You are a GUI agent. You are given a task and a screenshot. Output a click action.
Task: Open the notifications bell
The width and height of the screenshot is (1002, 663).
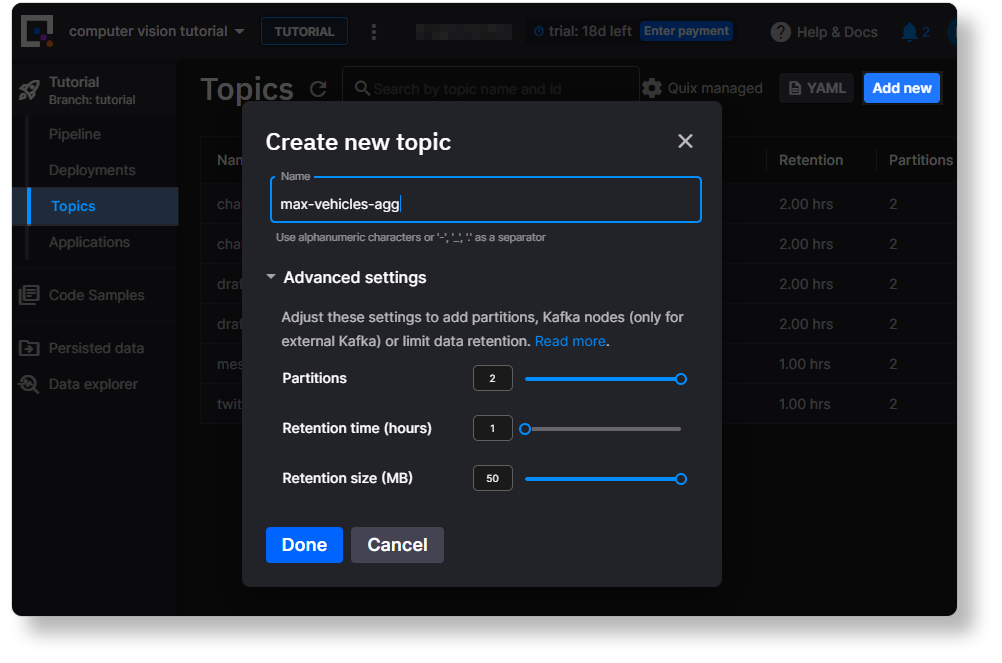(909, 32)
